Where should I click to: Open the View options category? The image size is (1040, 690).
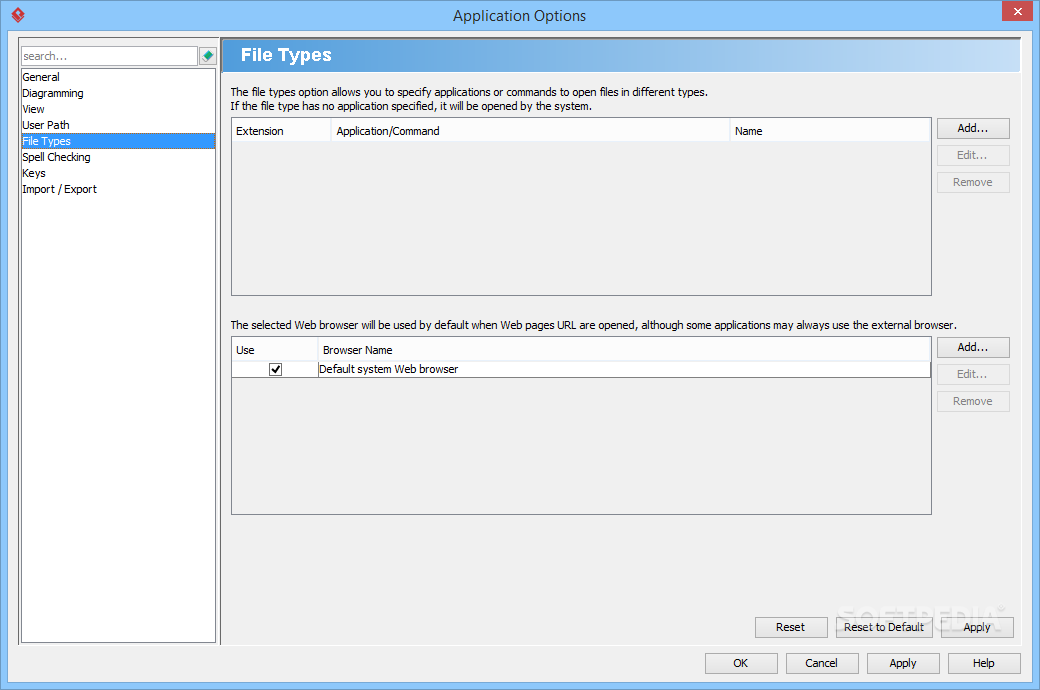click(118, 109)
